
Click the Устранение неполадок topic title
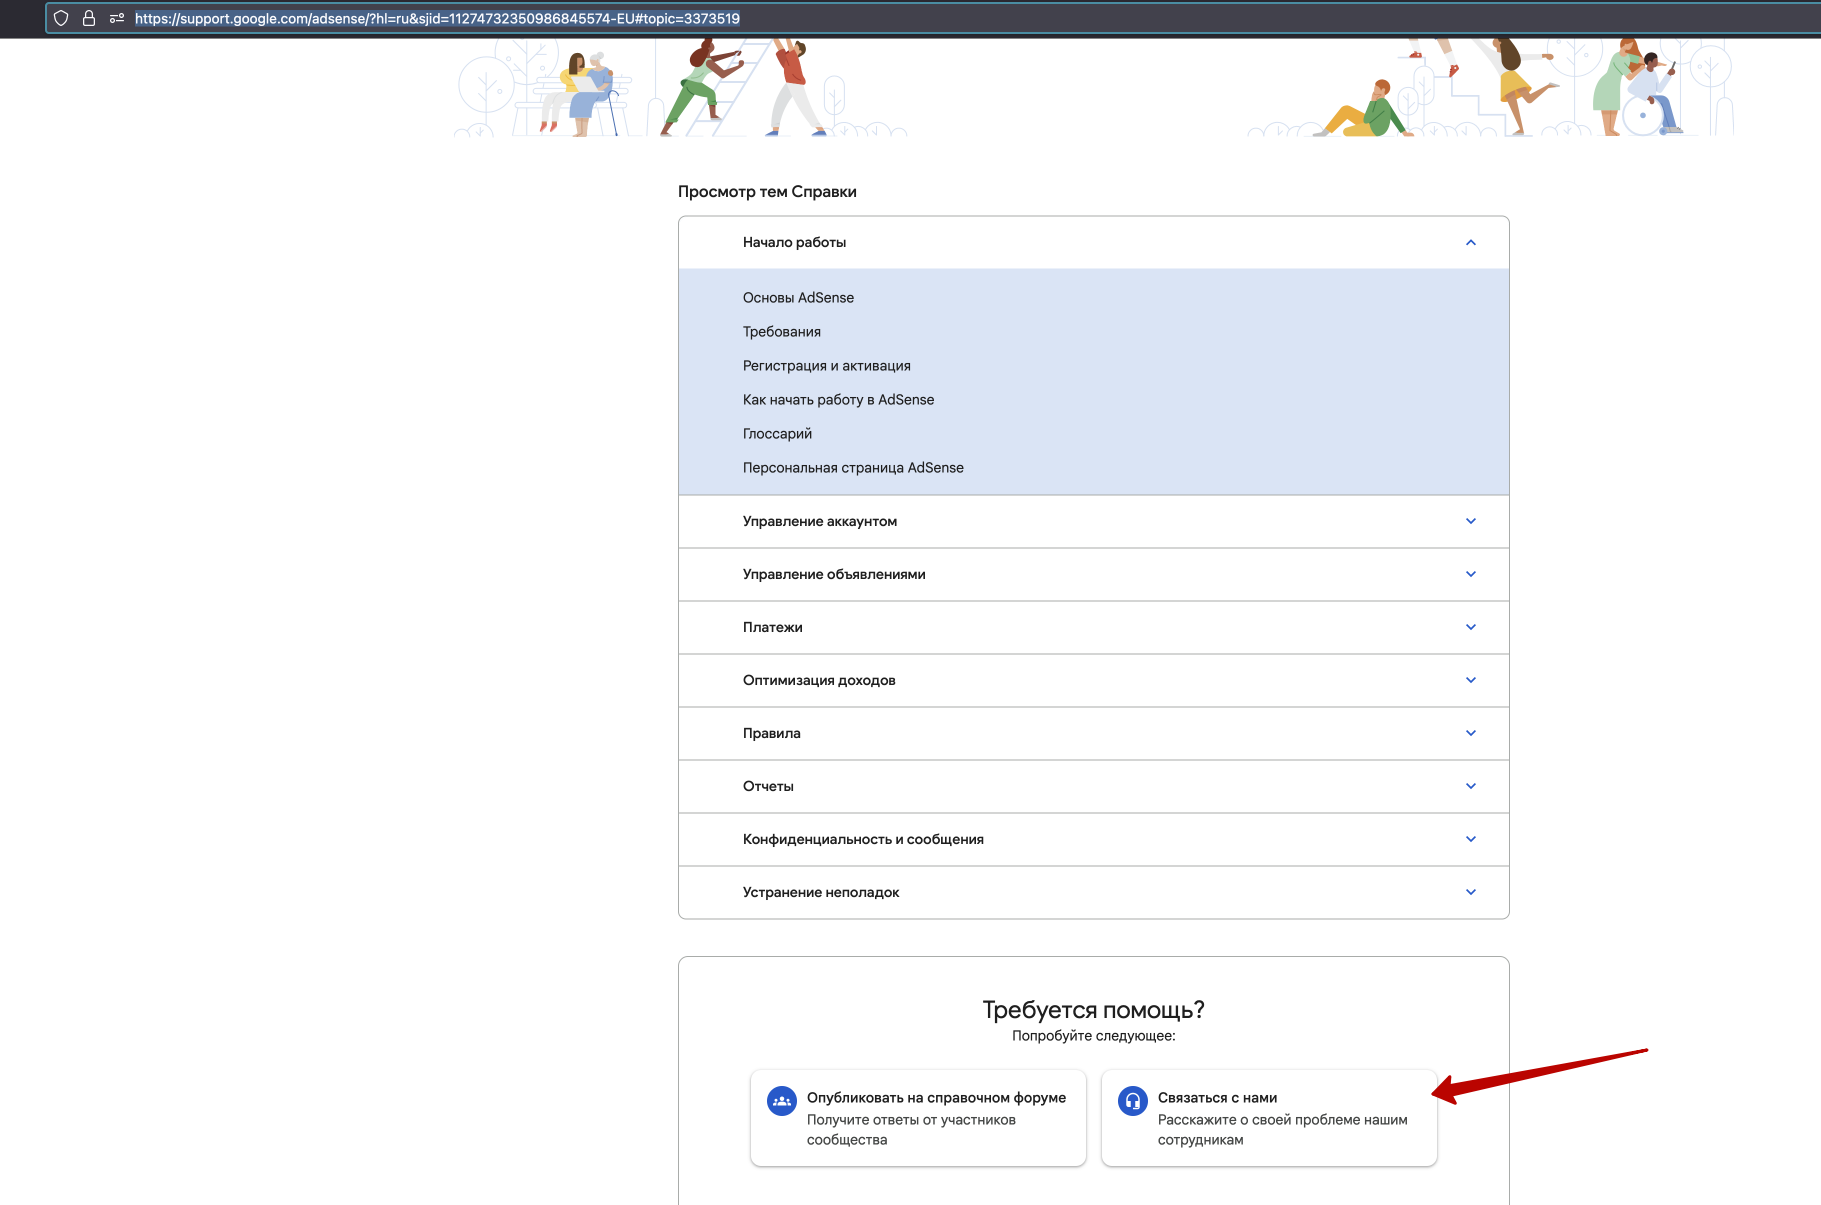click(821, 892)
